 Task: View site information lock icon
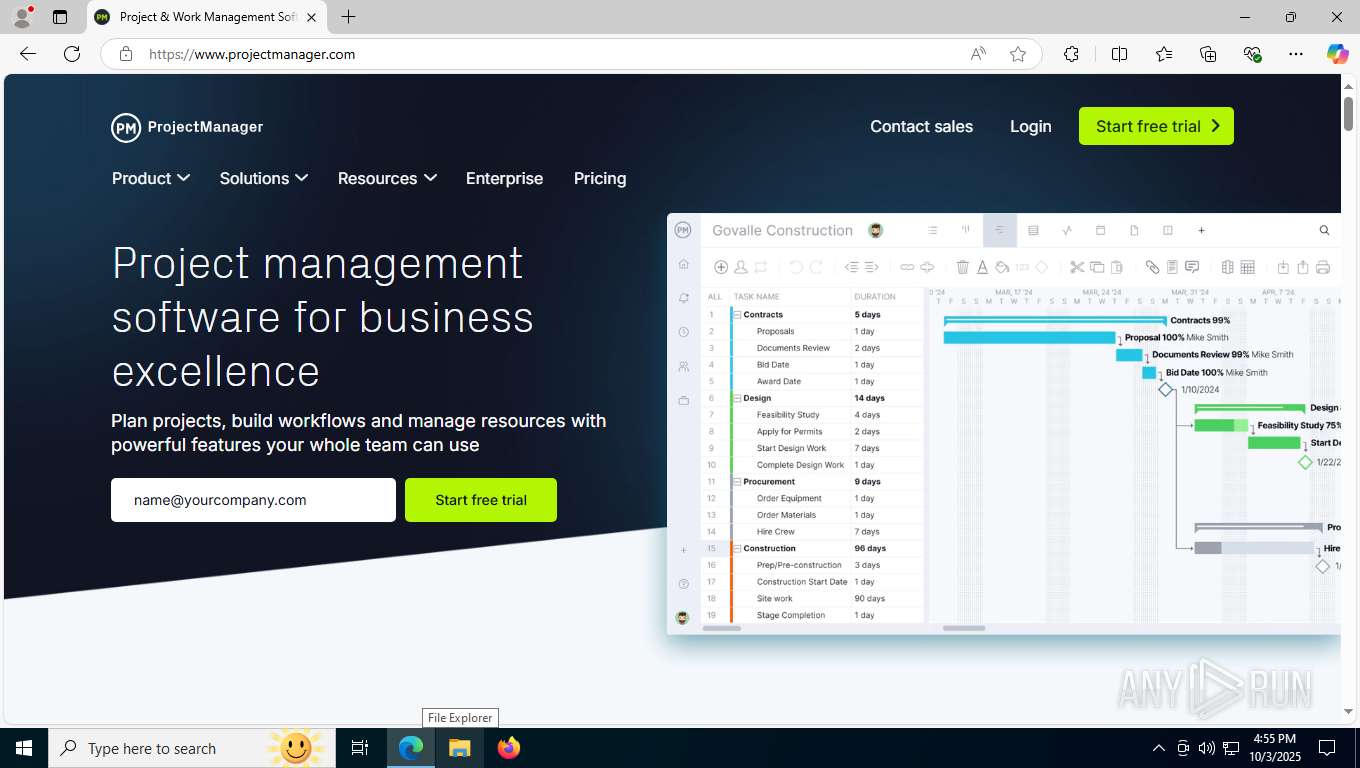[x=126, y=54]
